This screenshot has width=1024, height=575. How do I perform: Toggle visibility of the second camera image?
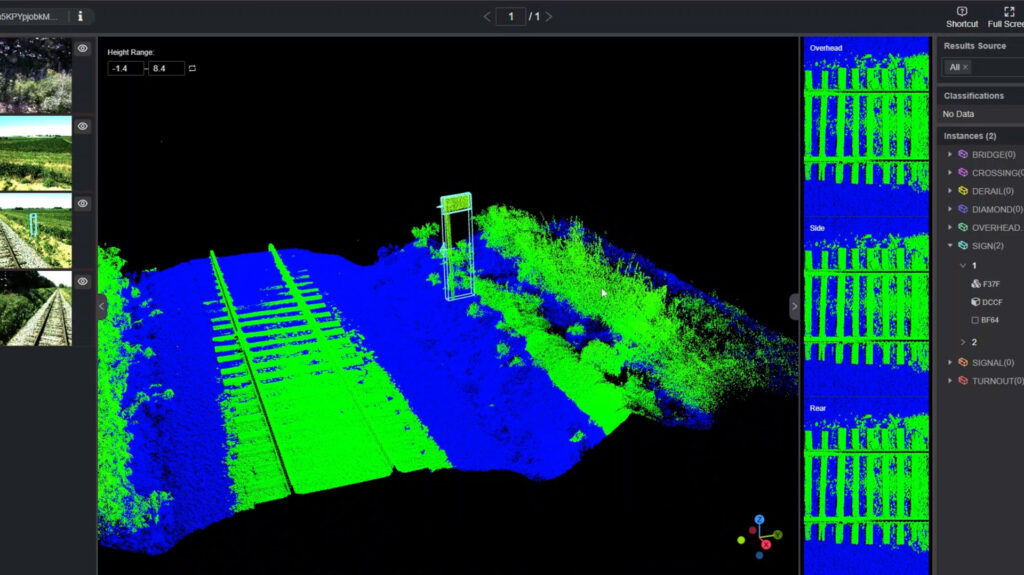pyautogui.click(x=83, y=126)
